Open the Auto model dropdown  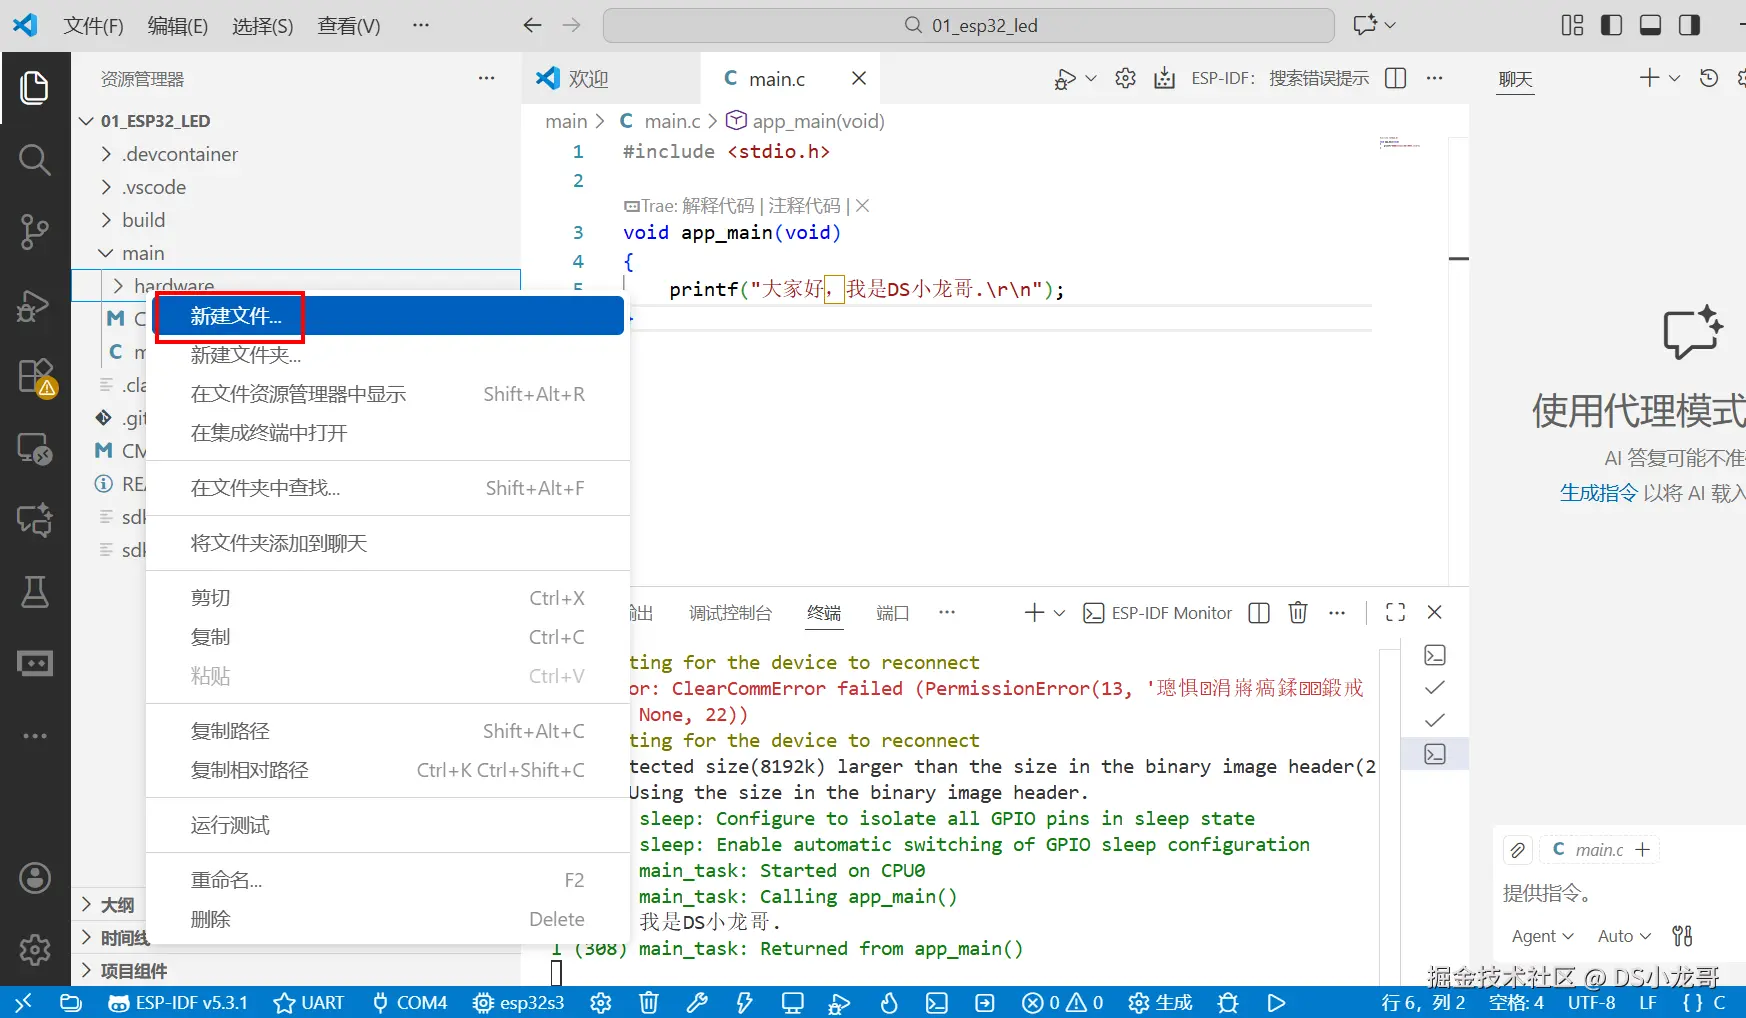(1624, 936)
